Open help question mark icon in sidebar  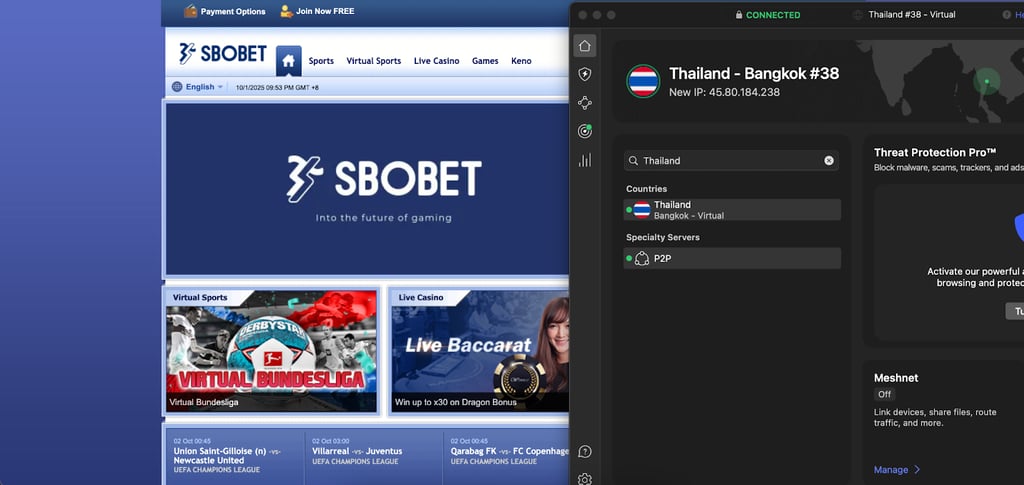tap(584, 452)
